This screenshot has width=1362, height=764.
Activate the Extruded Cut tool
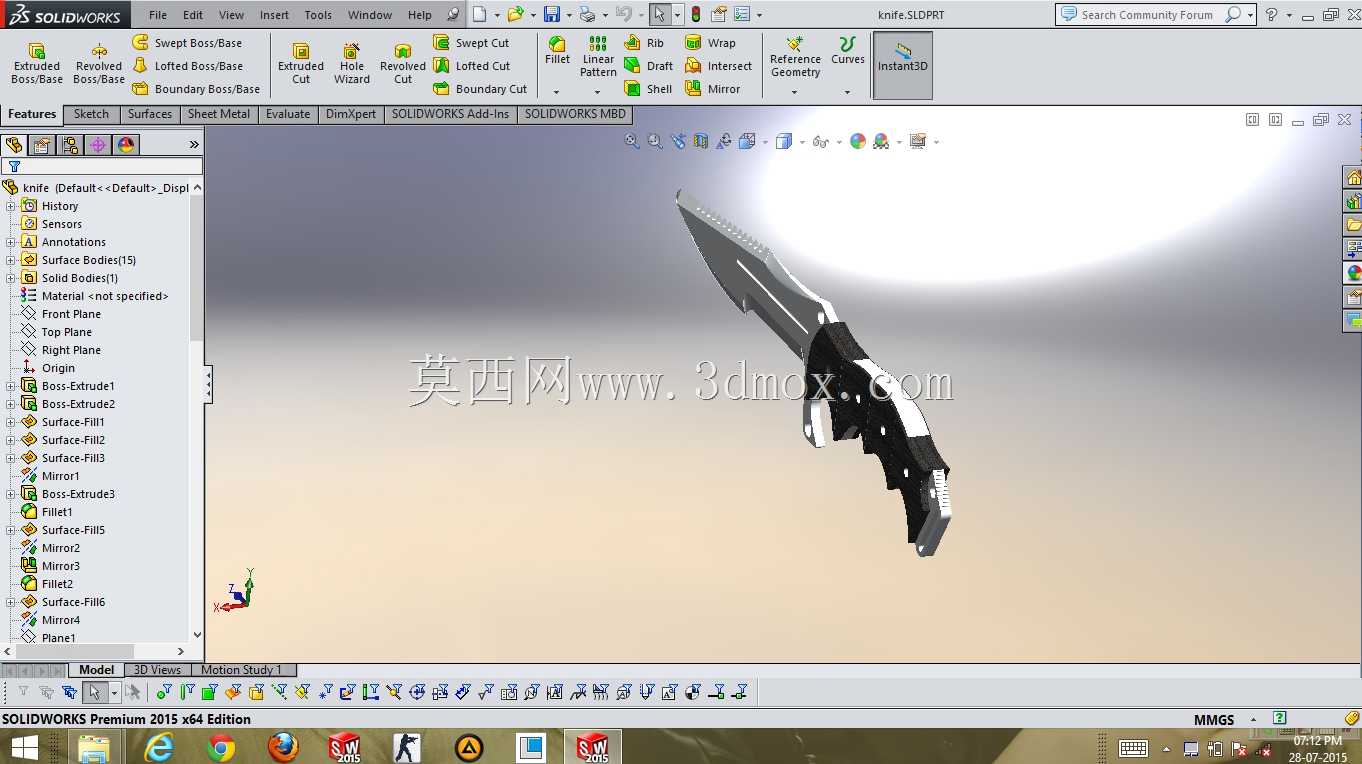tap(301, 63)
